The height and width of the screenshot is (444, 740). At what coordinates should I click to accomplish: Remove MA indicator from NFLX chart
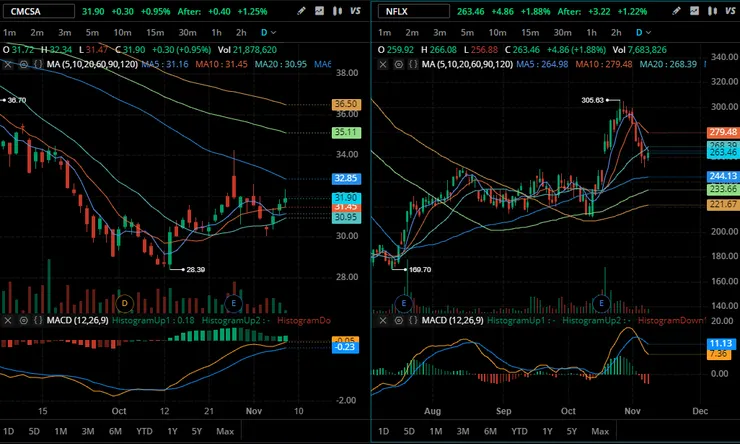pos(383,64)
